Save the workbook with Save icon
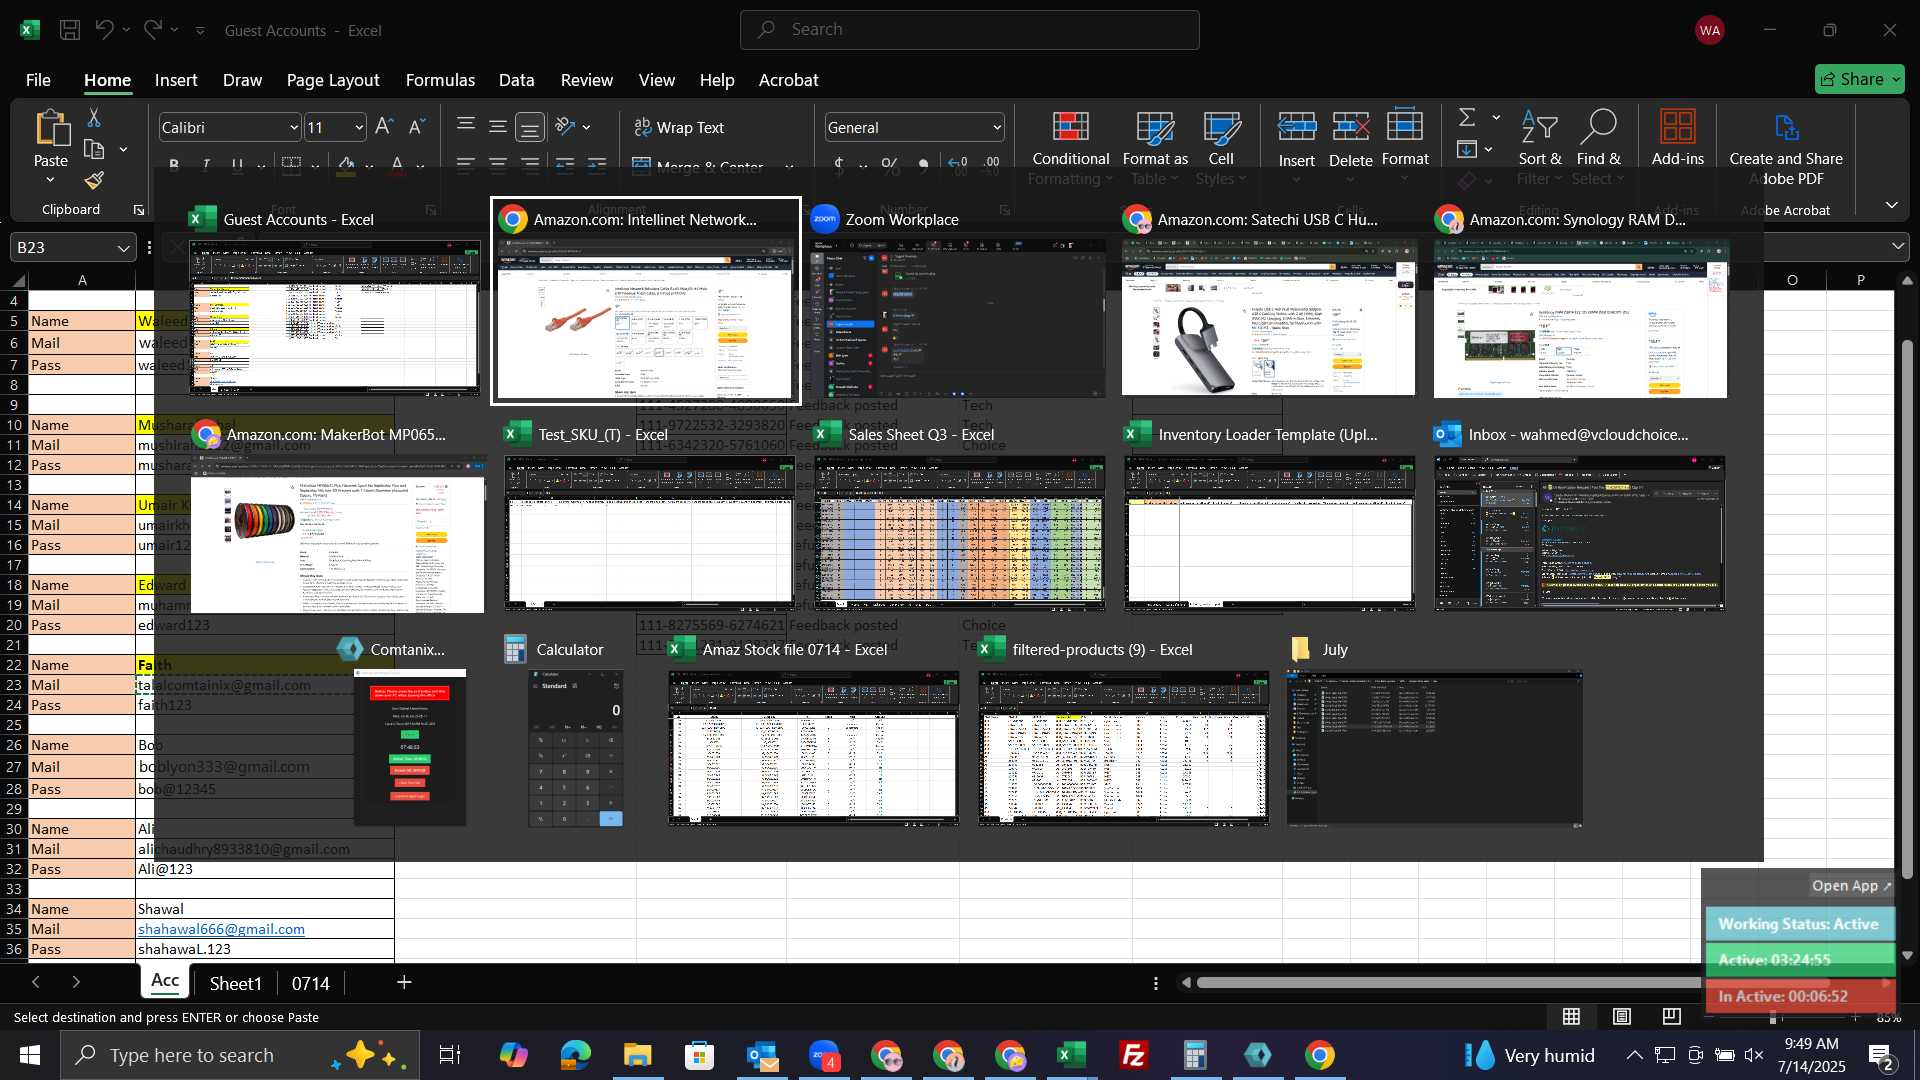The height and width of the screenshot is (1080, 1920). pyautogui.click(x=70, y=30)
